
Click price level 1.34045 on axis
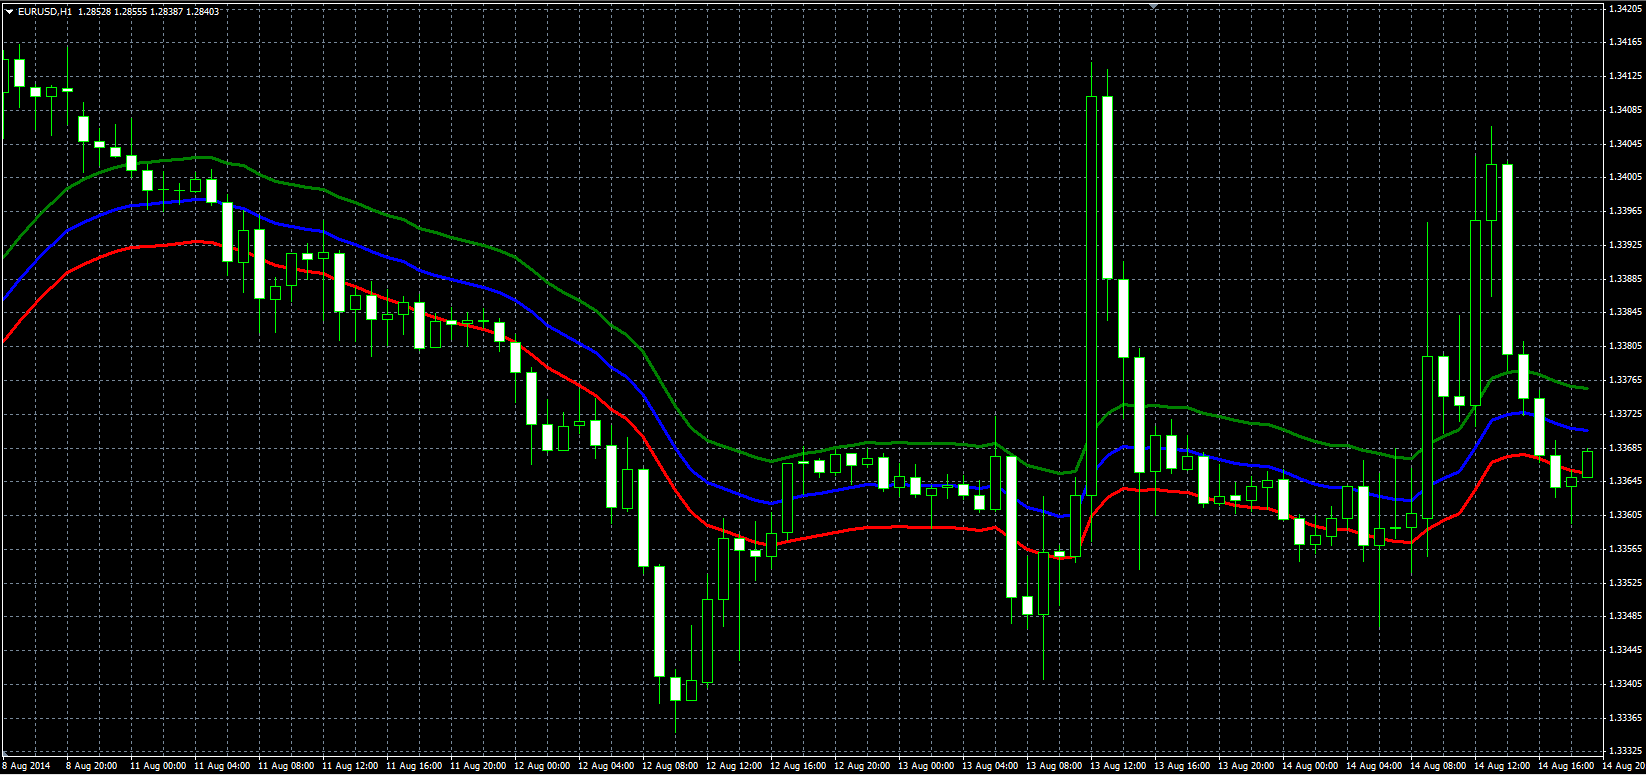click(1626, 143)
